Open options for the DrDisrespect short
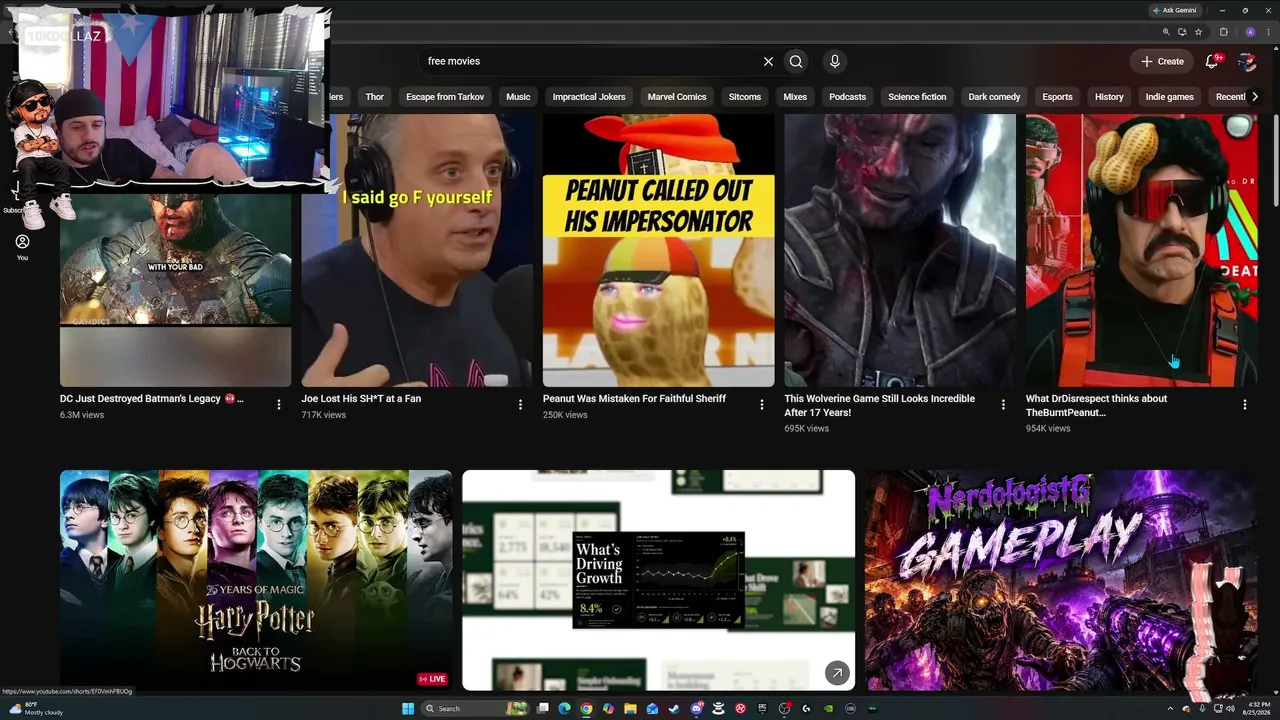1280x720 pixels. 1245,405
